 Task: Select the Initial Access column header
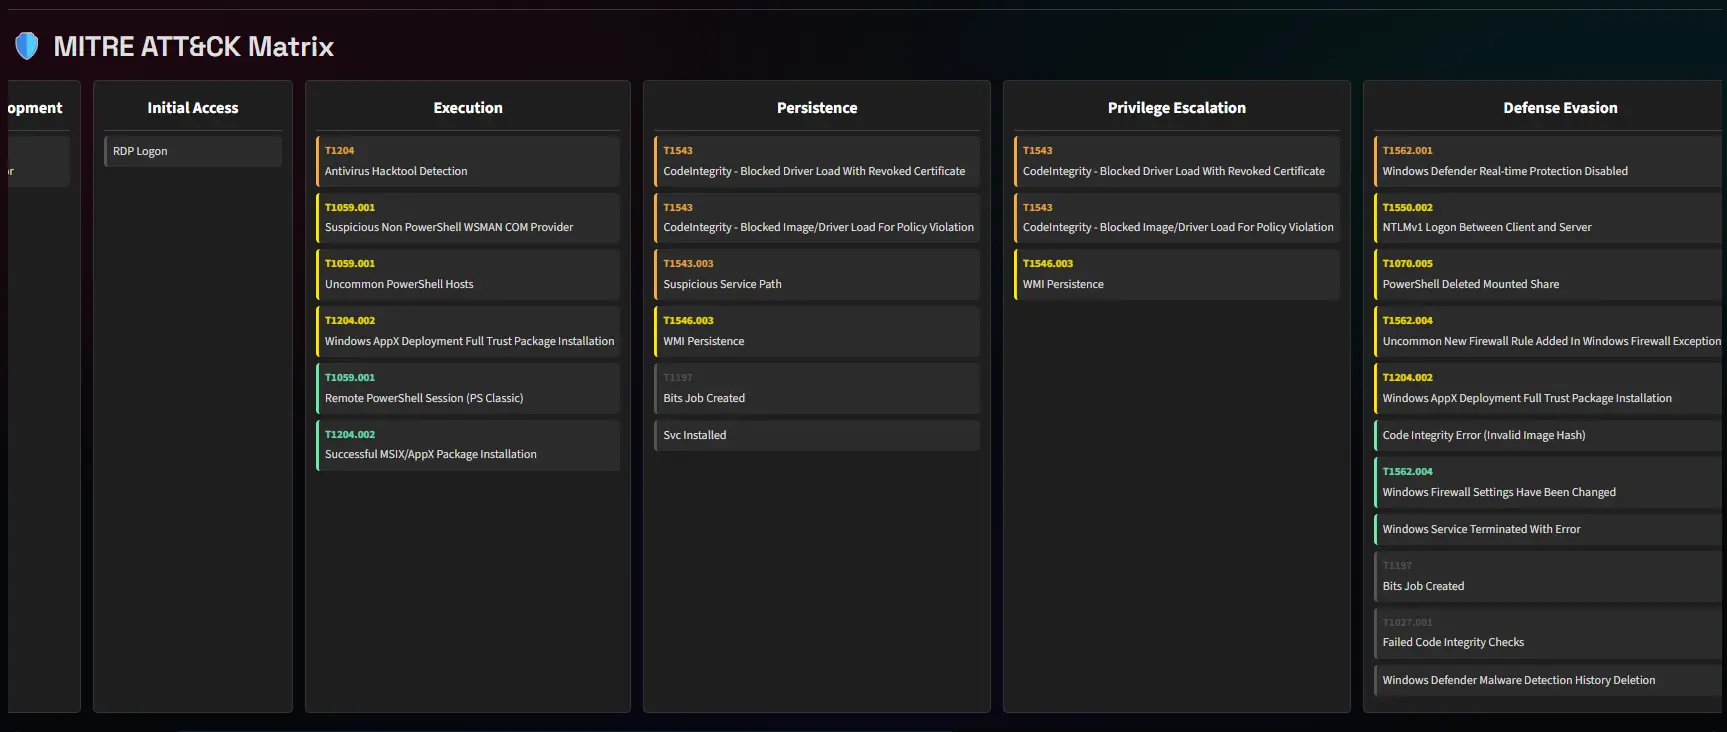[193, 108]
